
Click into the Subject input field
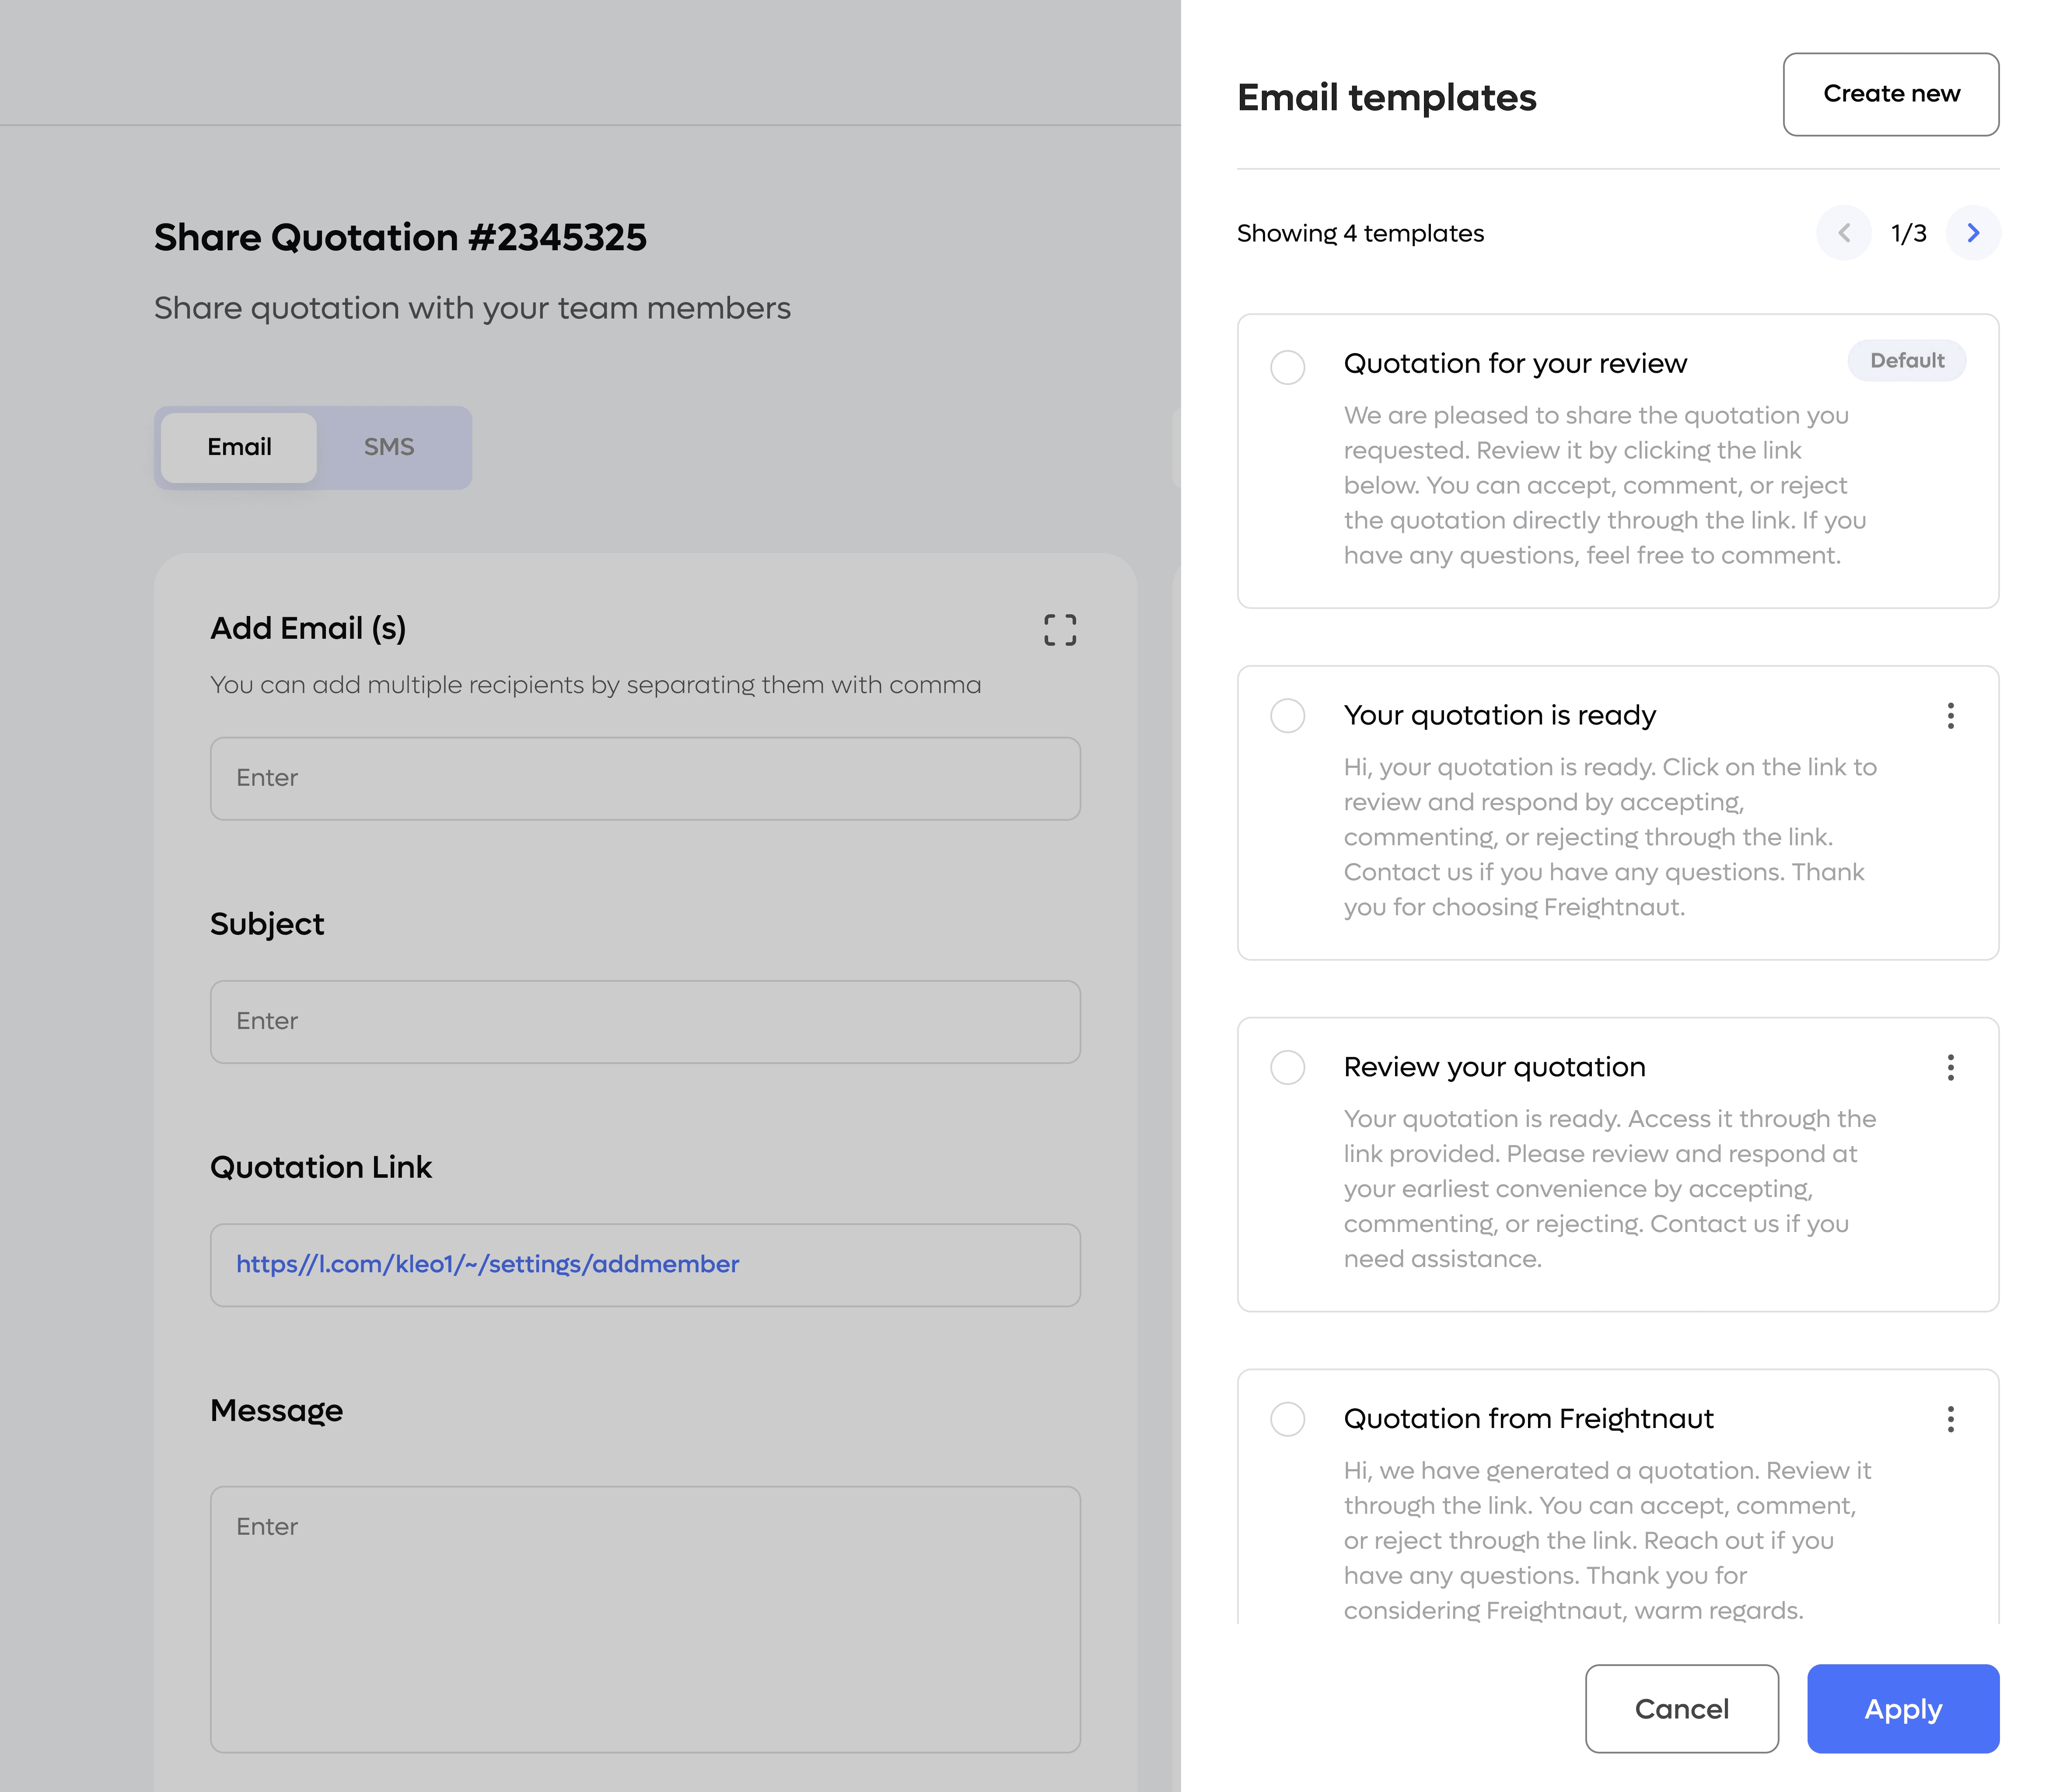[645, 1021]
